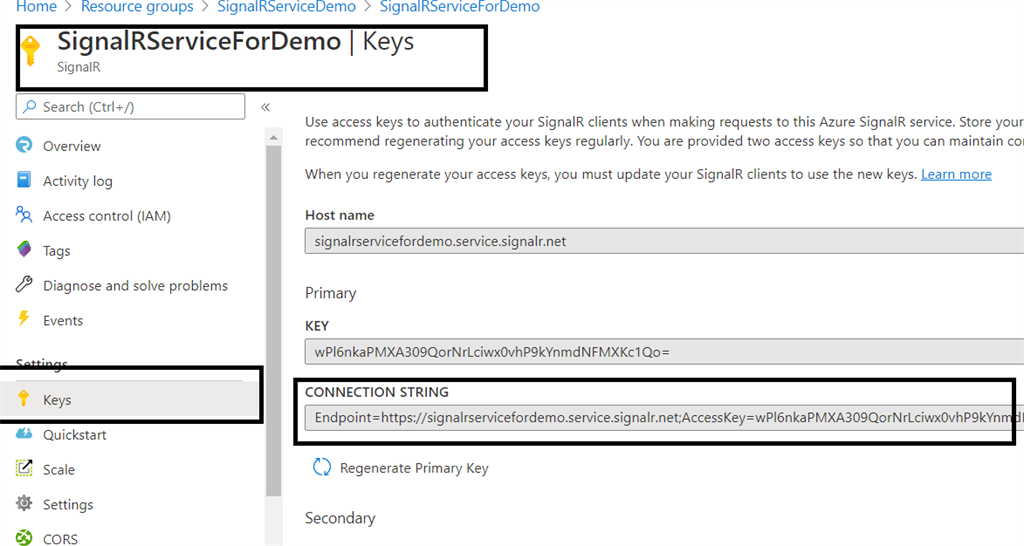Click the Events lightning icon

point(24,319)
